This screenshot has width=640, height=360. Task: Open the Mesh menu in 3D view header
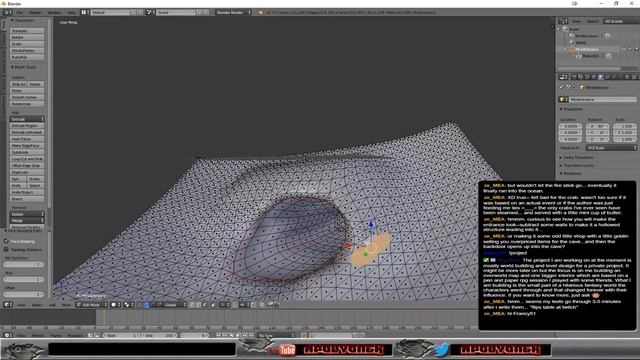(66, 304)
